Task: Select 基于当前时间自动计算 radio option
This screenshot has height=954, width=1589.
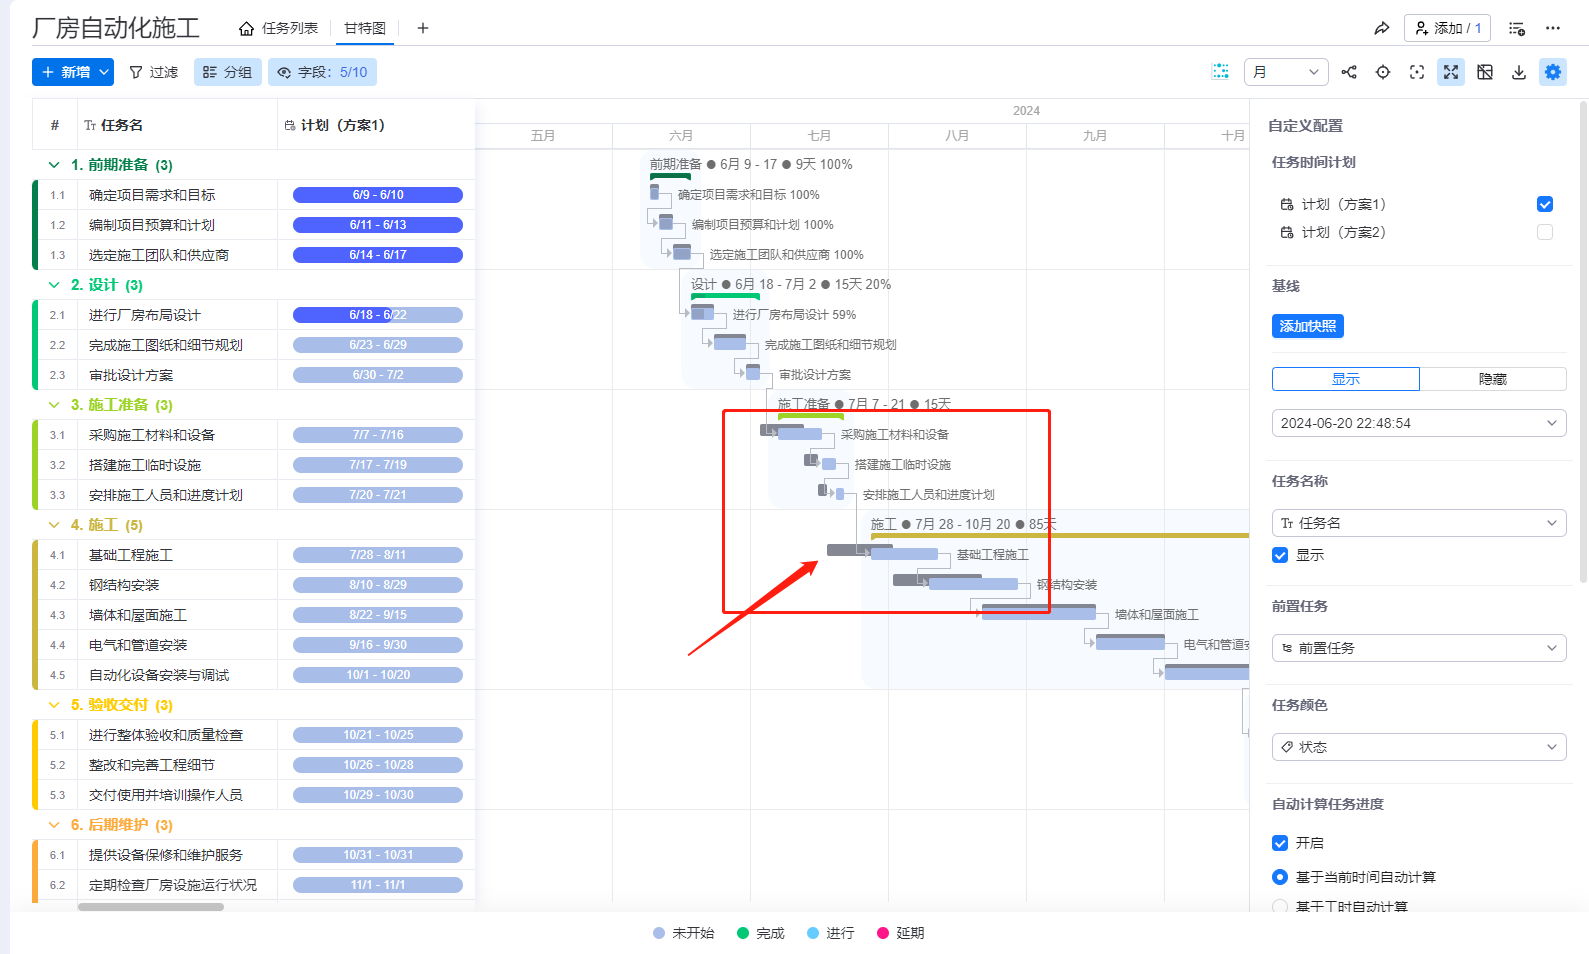Action: click(1280, 877)
